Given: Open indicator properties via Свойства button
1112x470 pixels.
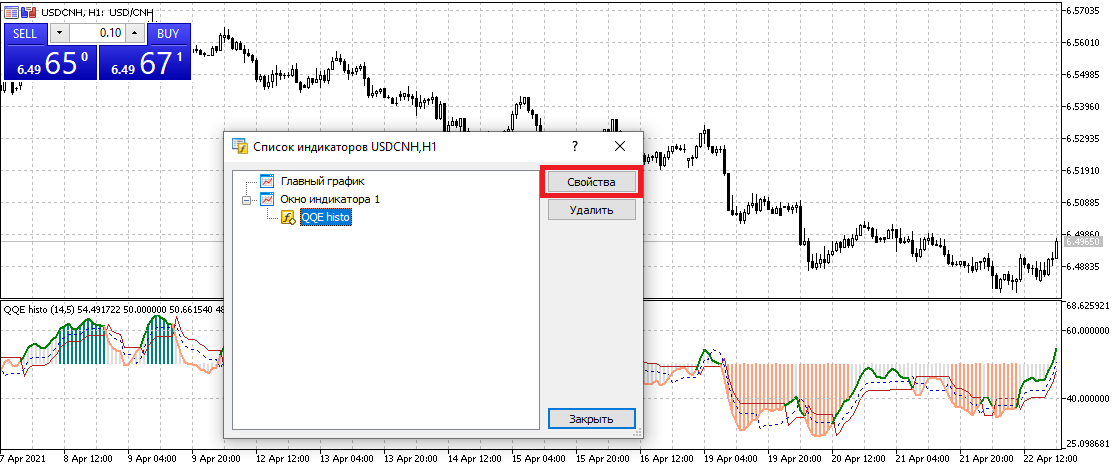Looking at the screenshot, I should (591, 183).
